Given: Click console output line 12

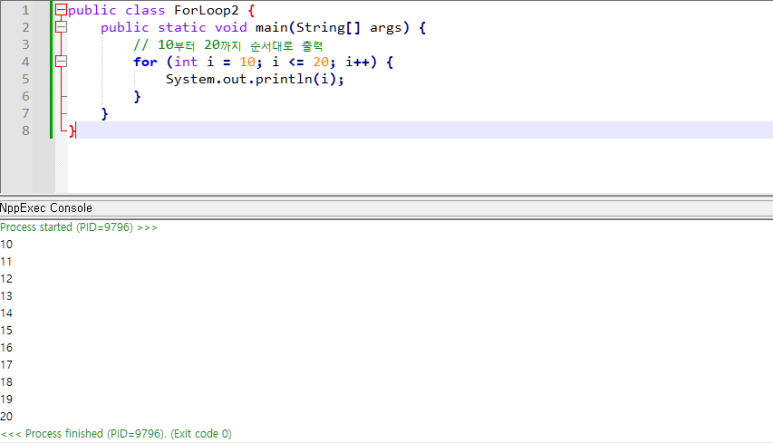Looking at the screenshot, I should 6,279.
